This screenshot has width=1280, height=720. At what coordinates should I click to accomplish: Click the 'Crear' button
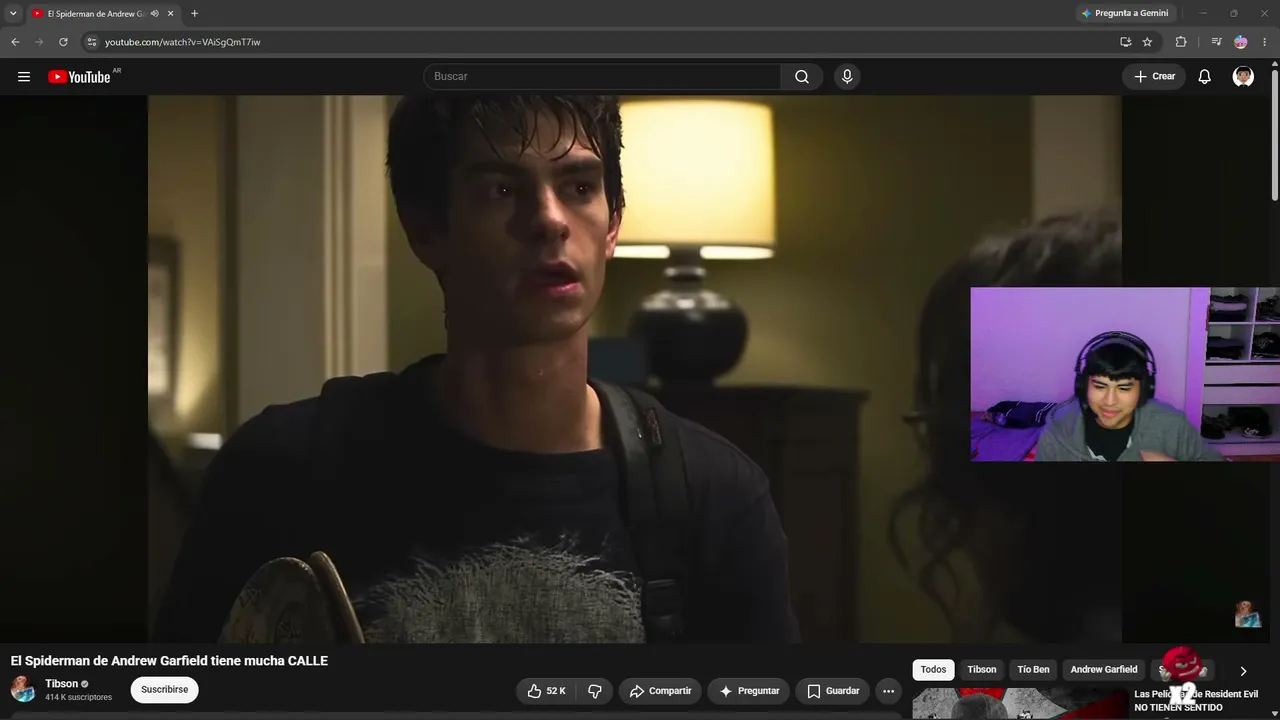pos(1154,77)
